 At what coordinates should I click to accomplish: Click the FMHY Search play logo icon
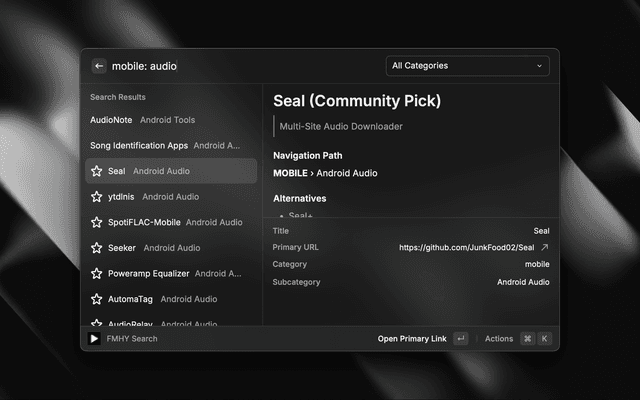click(x=94, y=338)
